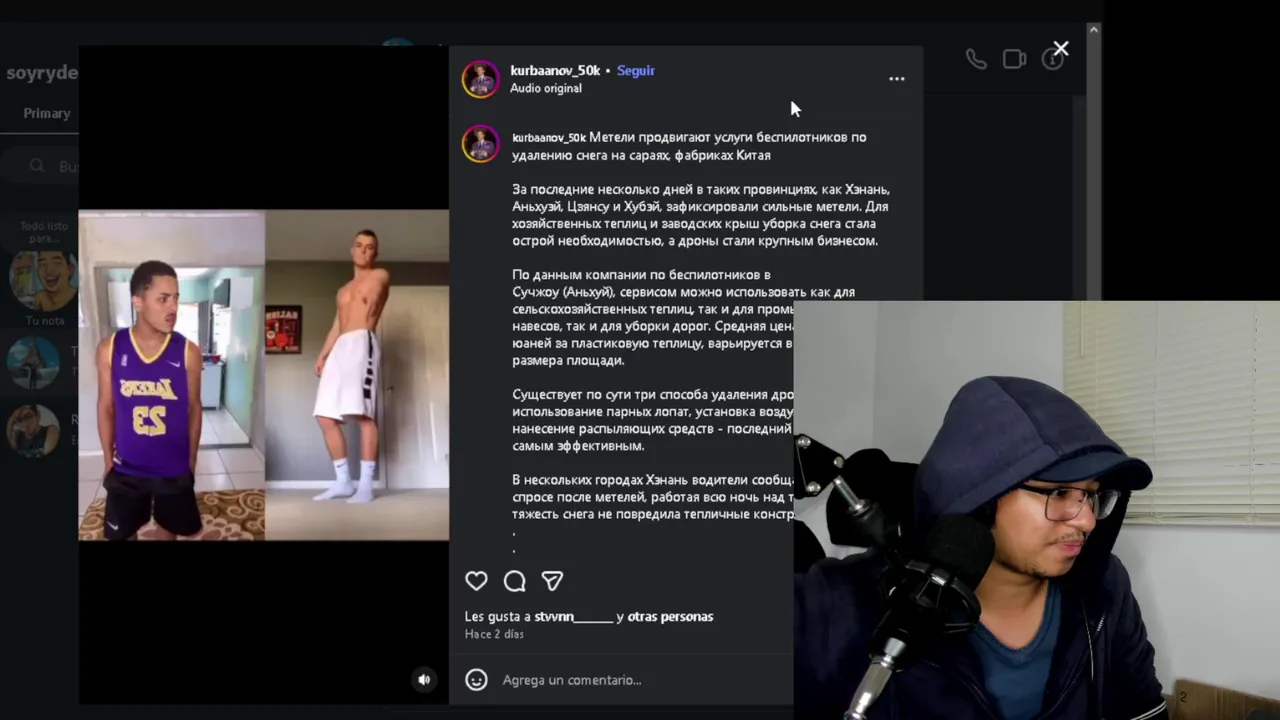Screen dimensions: 1280x720
Task: Open comments via speech bubble icon
Action: (514, 581)
